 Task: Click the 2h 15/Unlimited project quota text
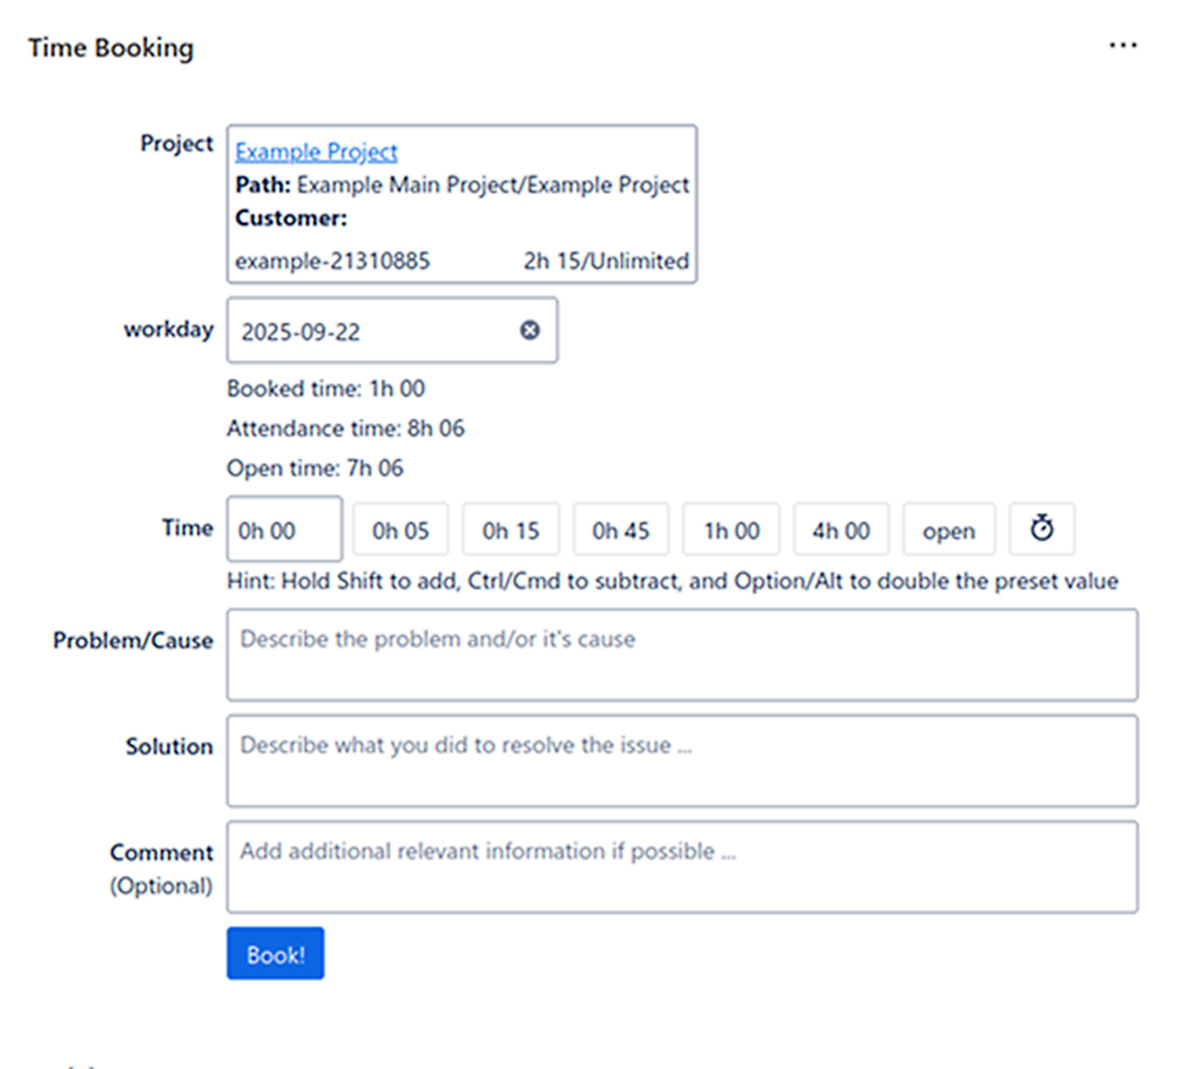click(x=606, y=261)
